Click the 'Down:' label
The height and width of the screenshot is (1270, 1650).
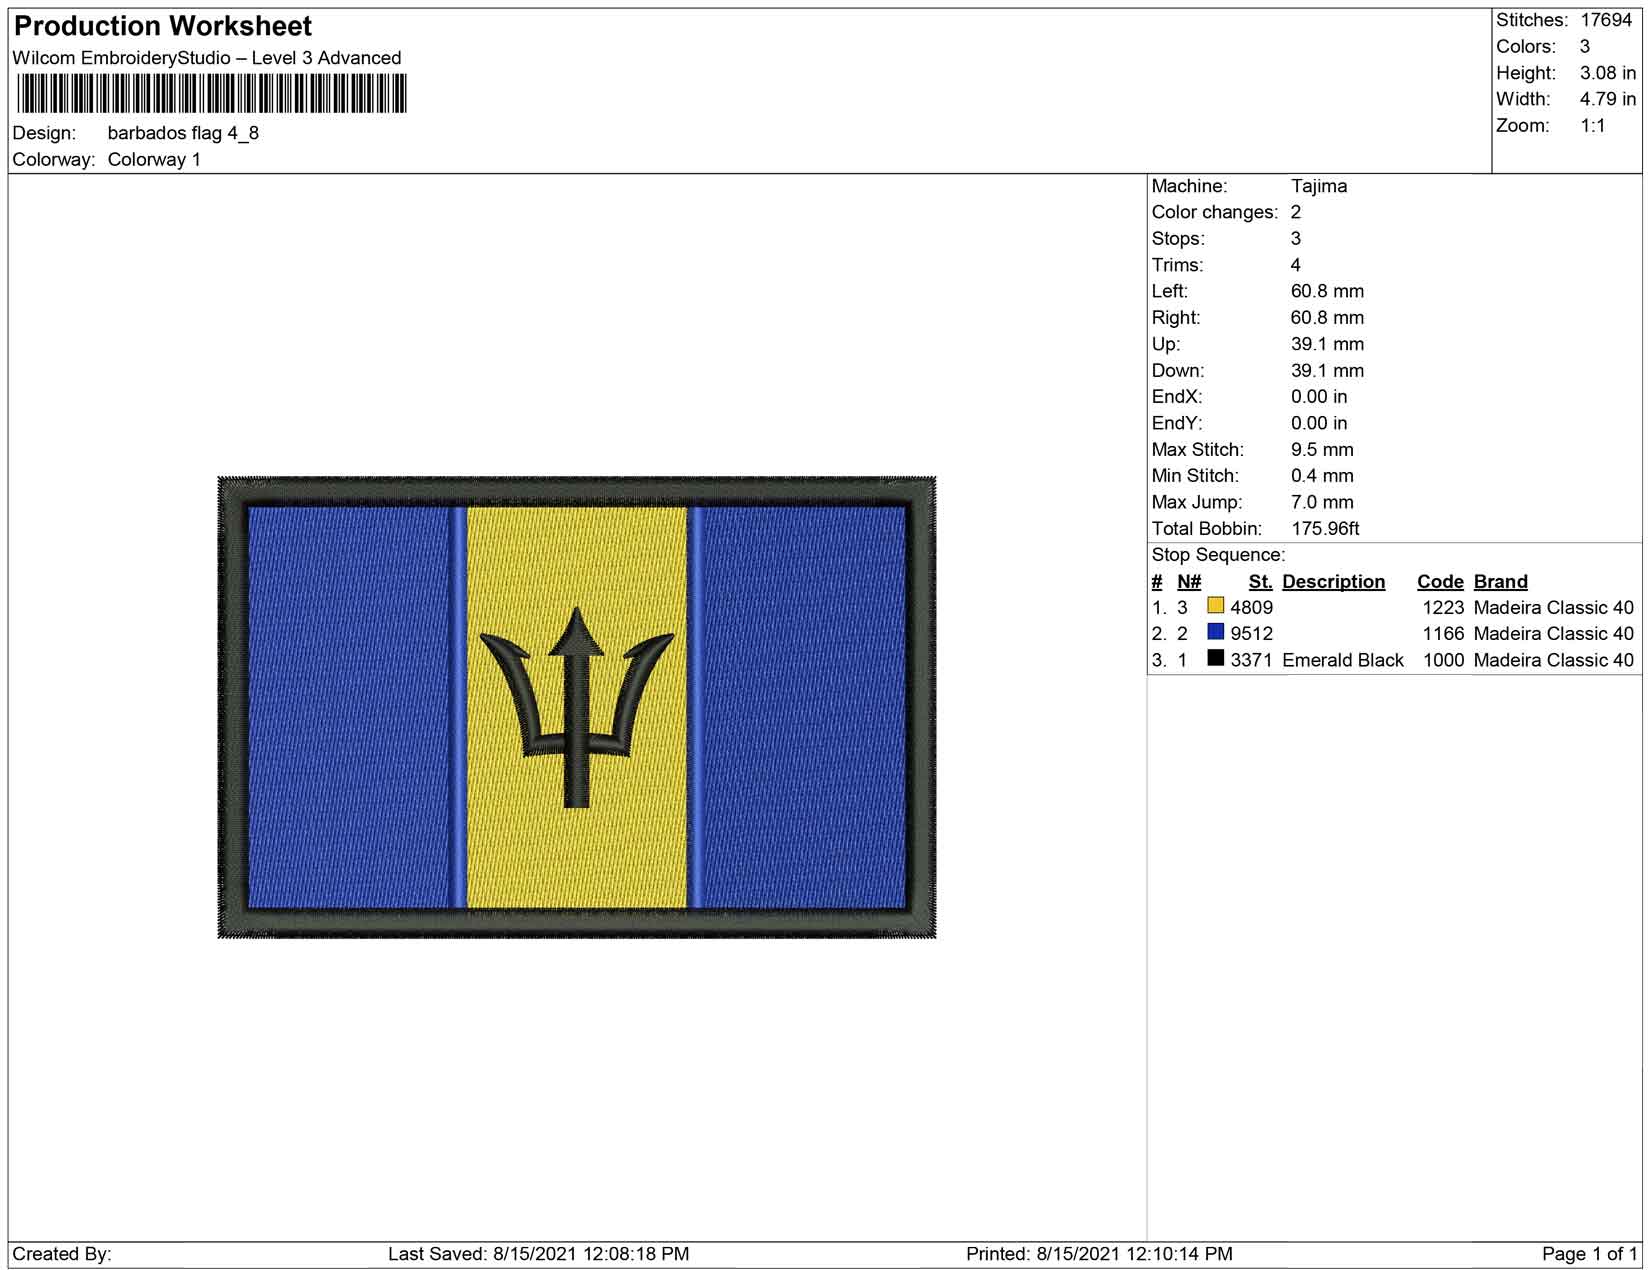click(x=1177, y=371)
